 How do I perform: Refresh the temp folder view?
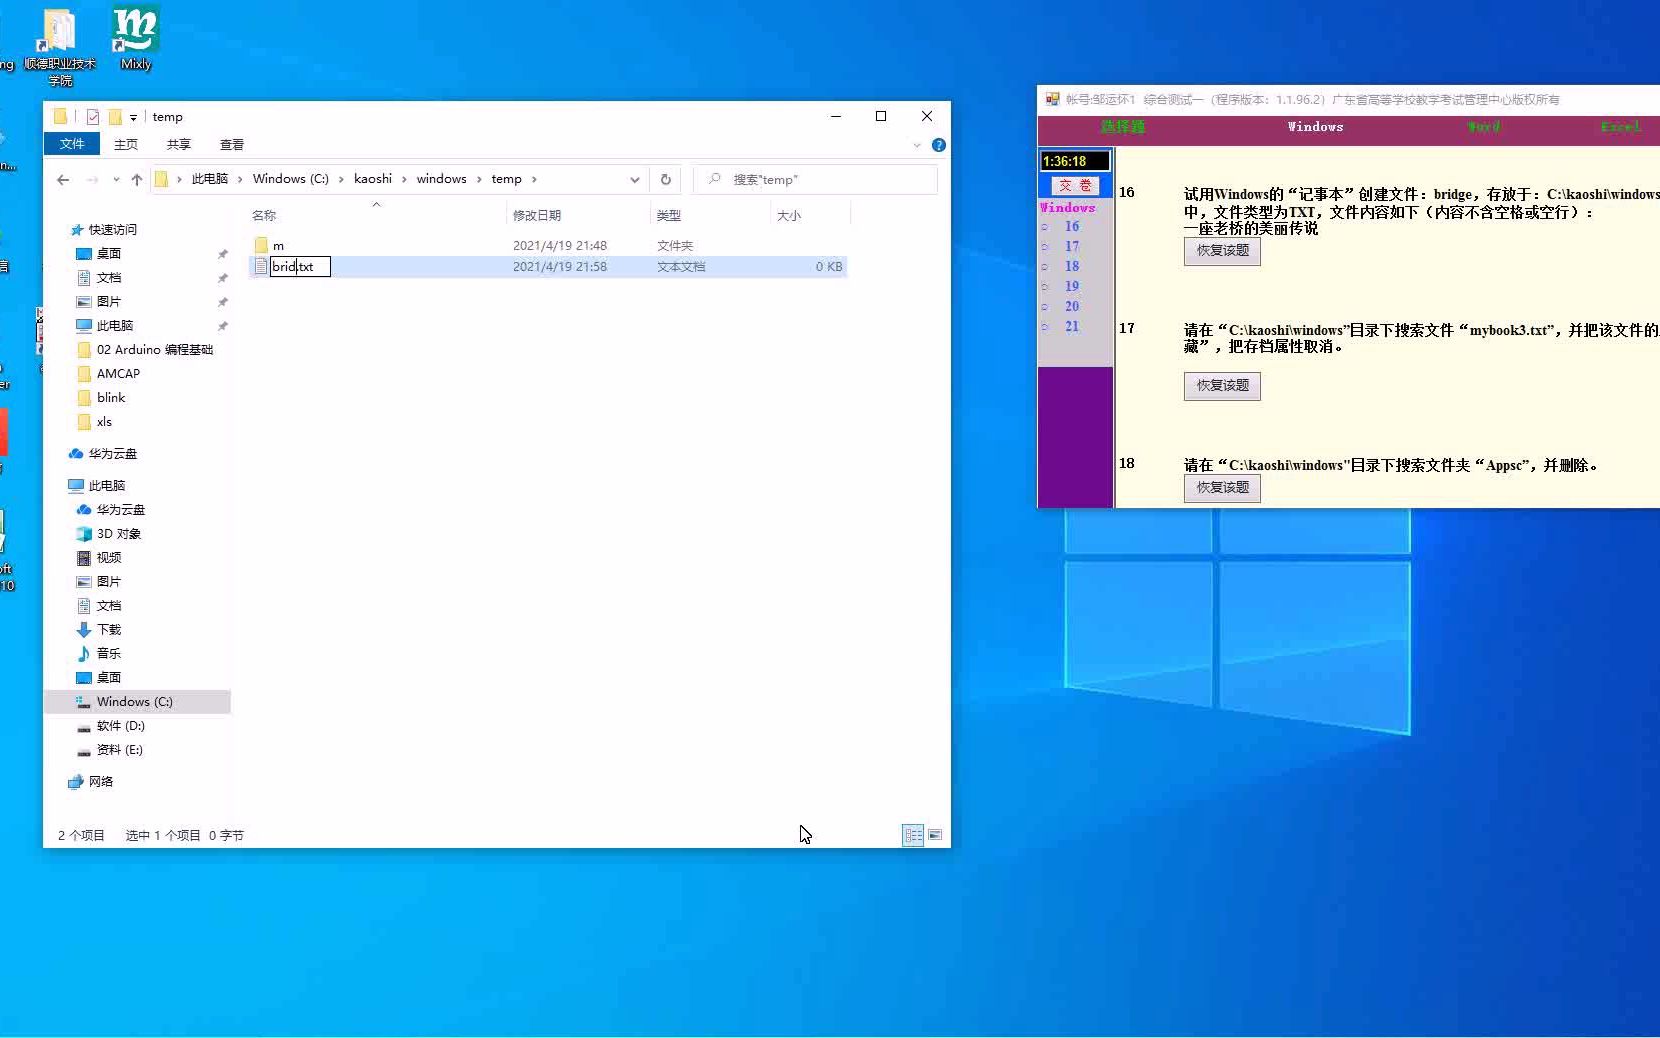point(666,180)
